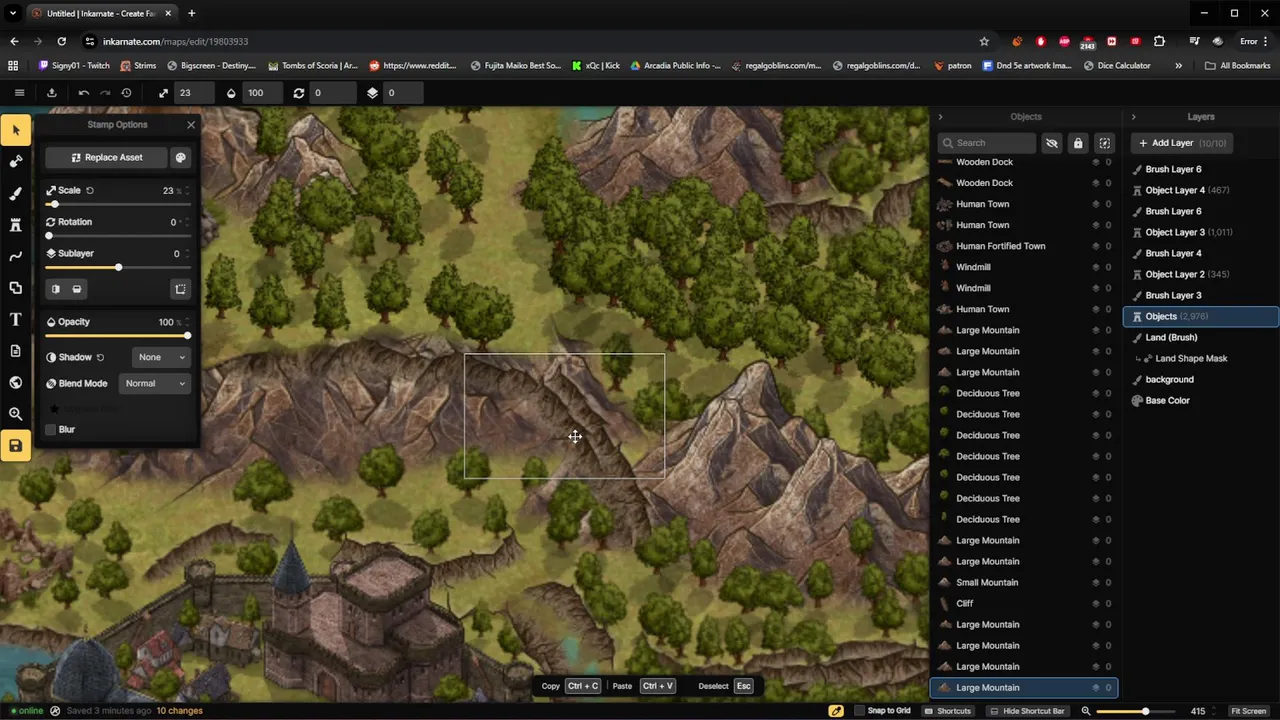Screen dimensions: 1280x720
Task: Select Small Mountain in Objects list
Action: point(1025,582)
